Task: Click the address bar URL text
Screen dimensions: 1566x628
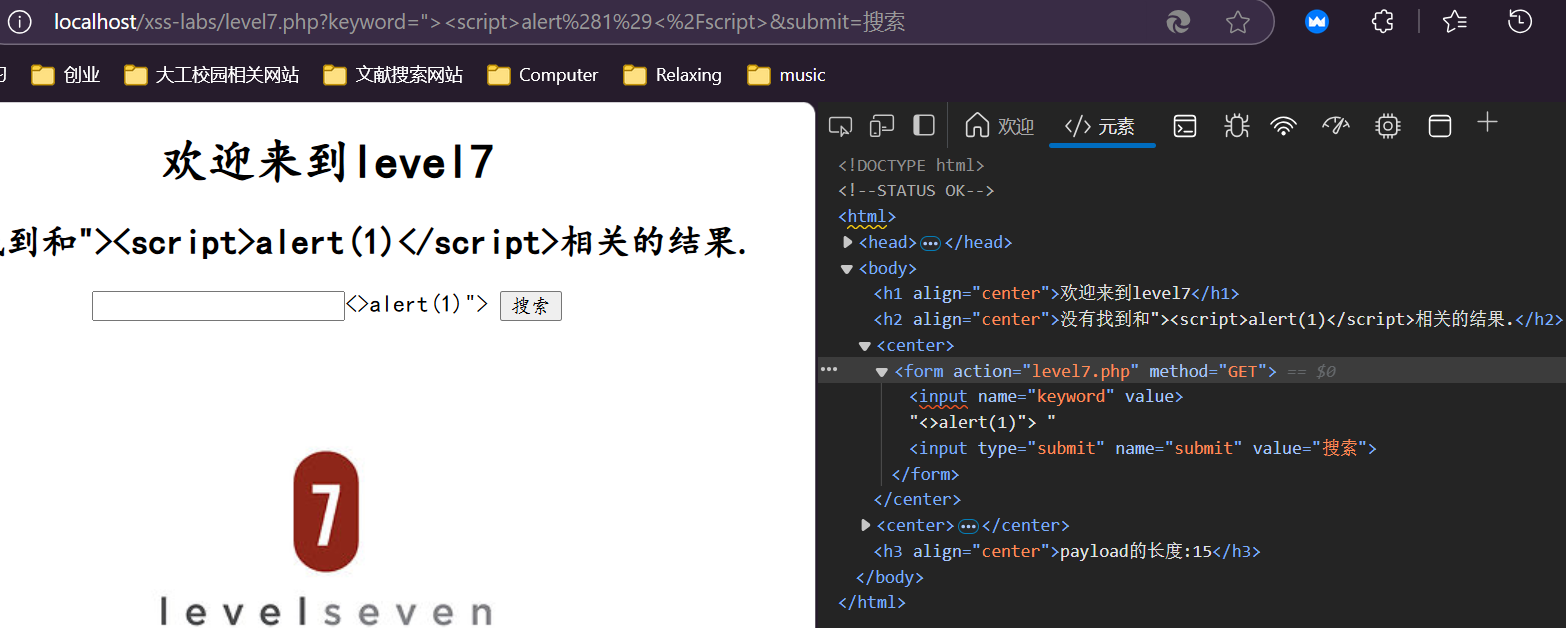Action: point(480,22)
